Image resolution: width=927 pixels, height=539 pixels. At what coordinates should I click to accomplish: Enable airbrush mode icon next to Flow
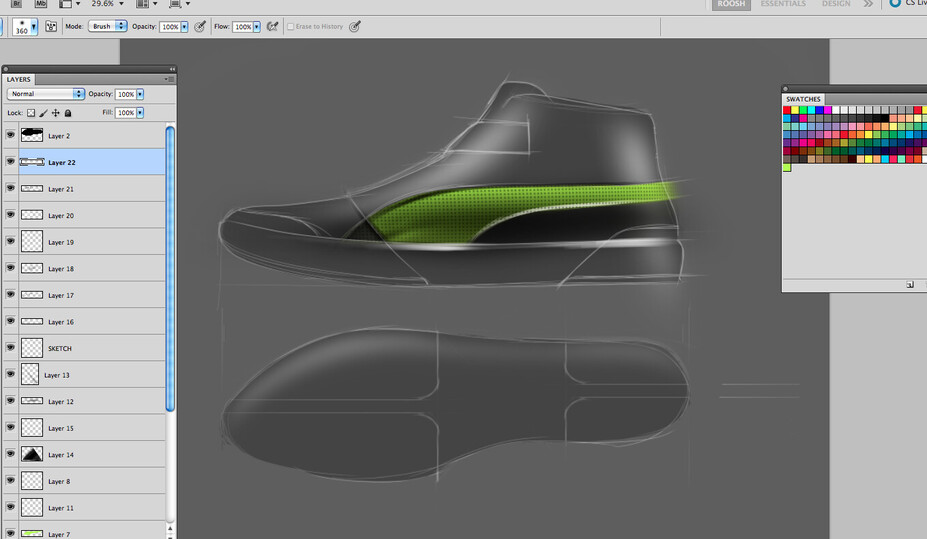(272, 27)
